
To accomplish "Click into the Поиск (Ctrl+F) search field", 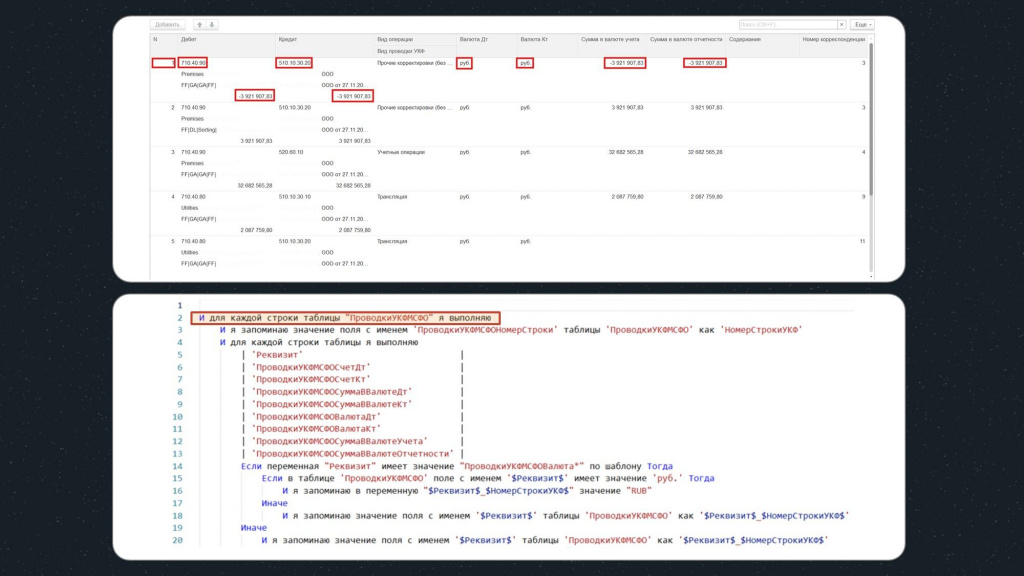I will (788, 25).
